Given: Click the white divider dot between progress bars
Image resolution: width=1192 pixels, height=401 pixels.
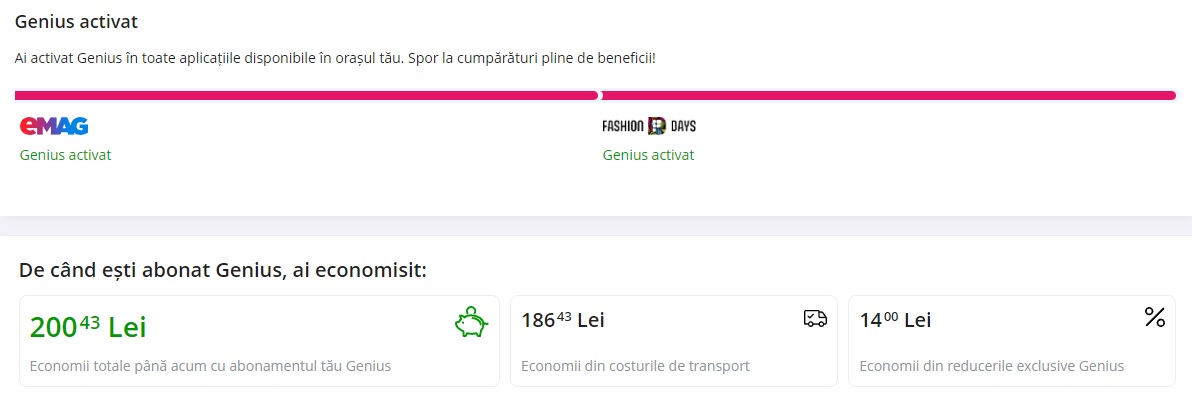Looking at the screenshot, I should coord(600,96).
